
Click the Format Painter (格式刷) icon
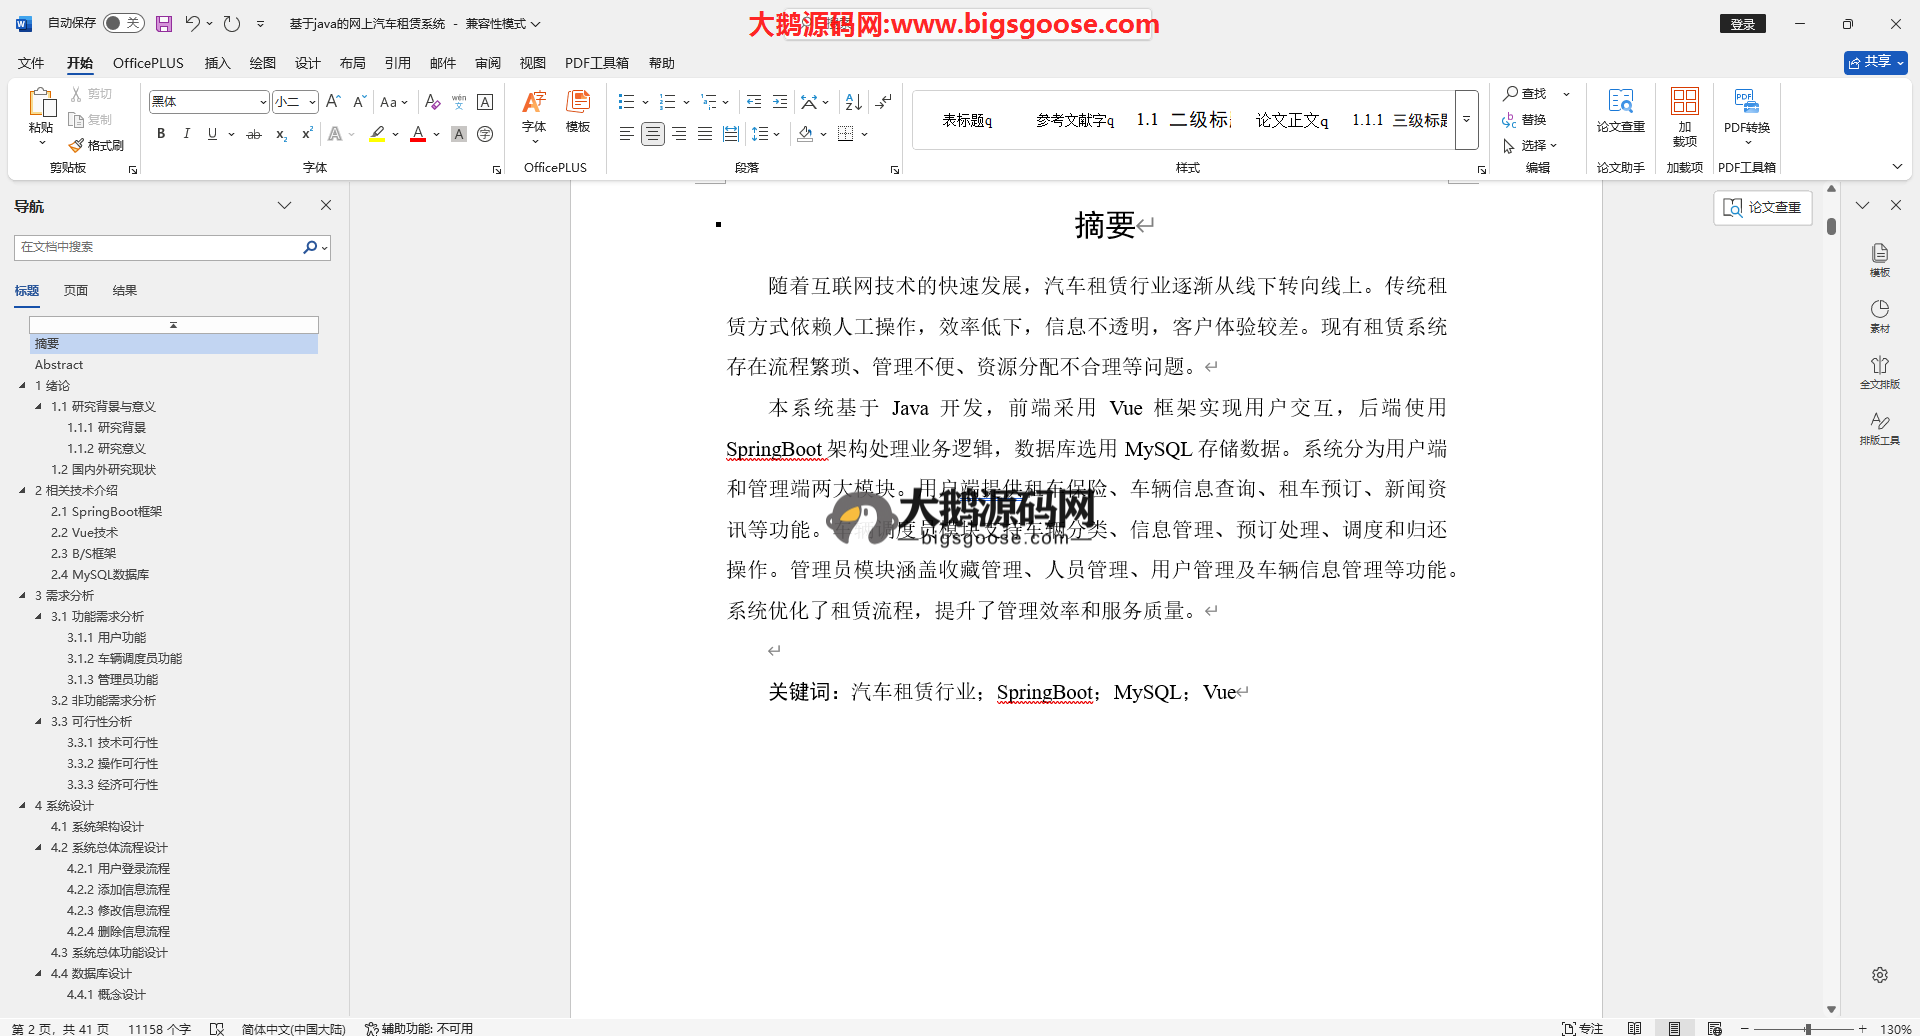coord(96,146)
